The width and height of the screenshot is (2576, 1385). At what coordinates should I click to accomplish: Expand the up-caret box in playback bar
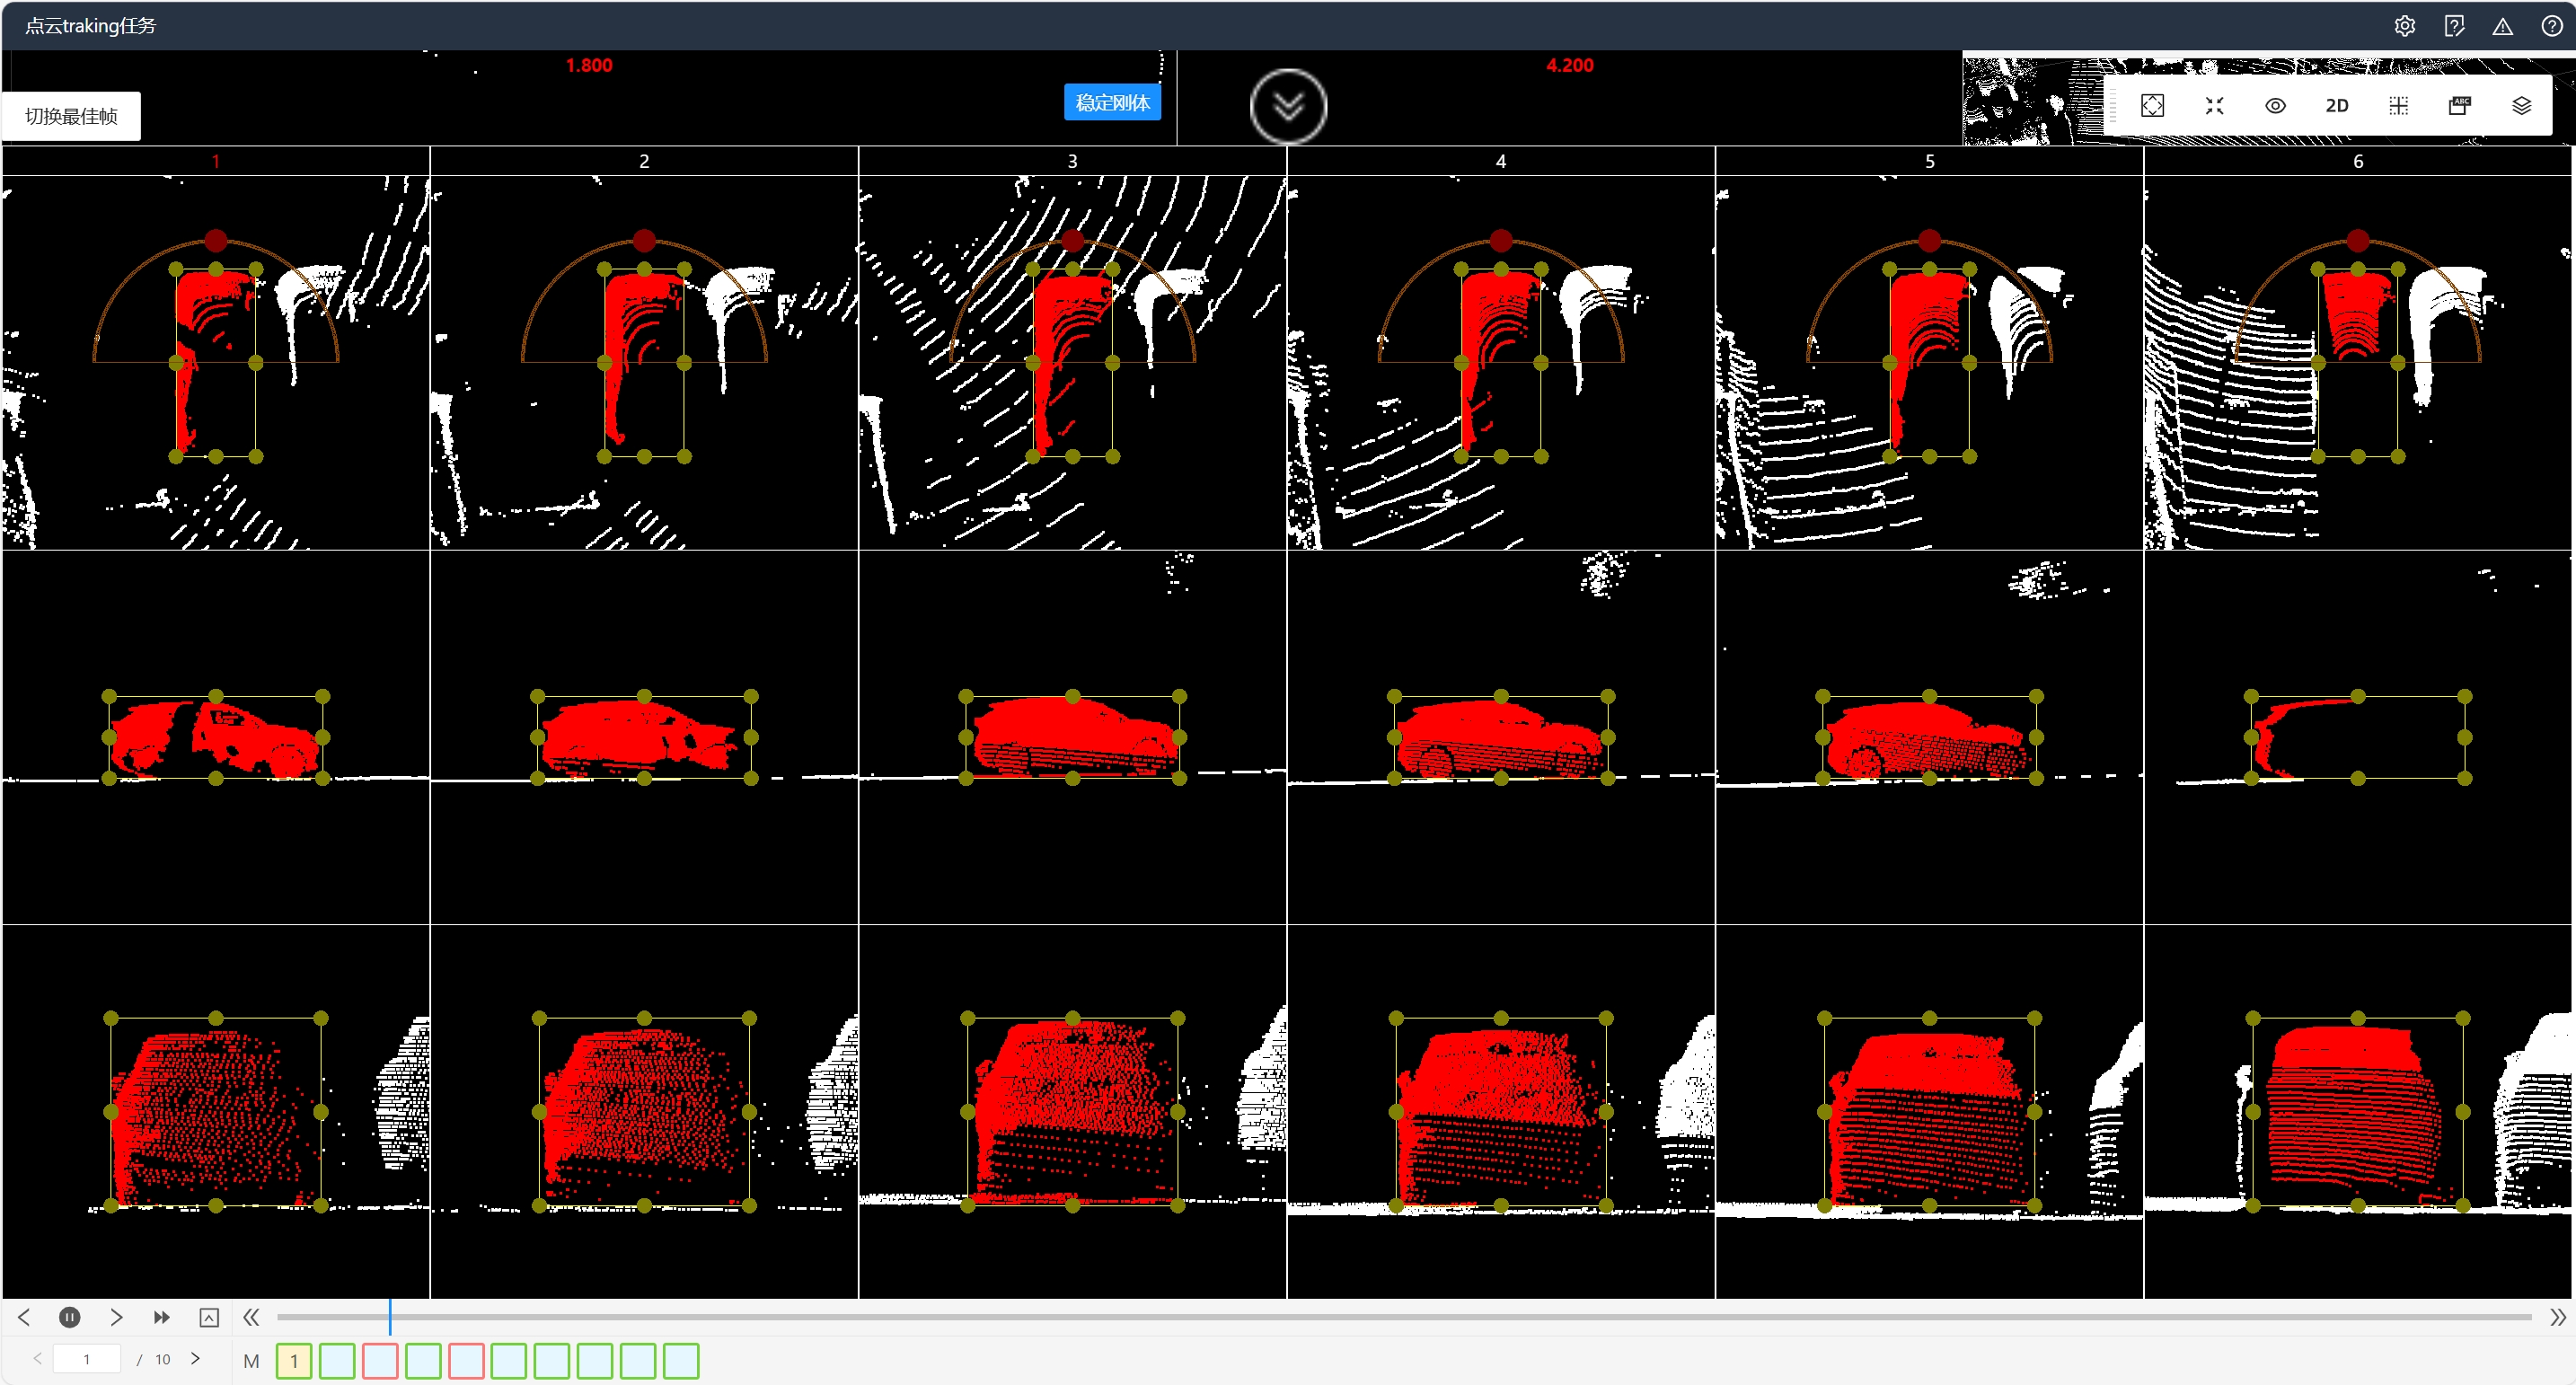point(209,1317)
